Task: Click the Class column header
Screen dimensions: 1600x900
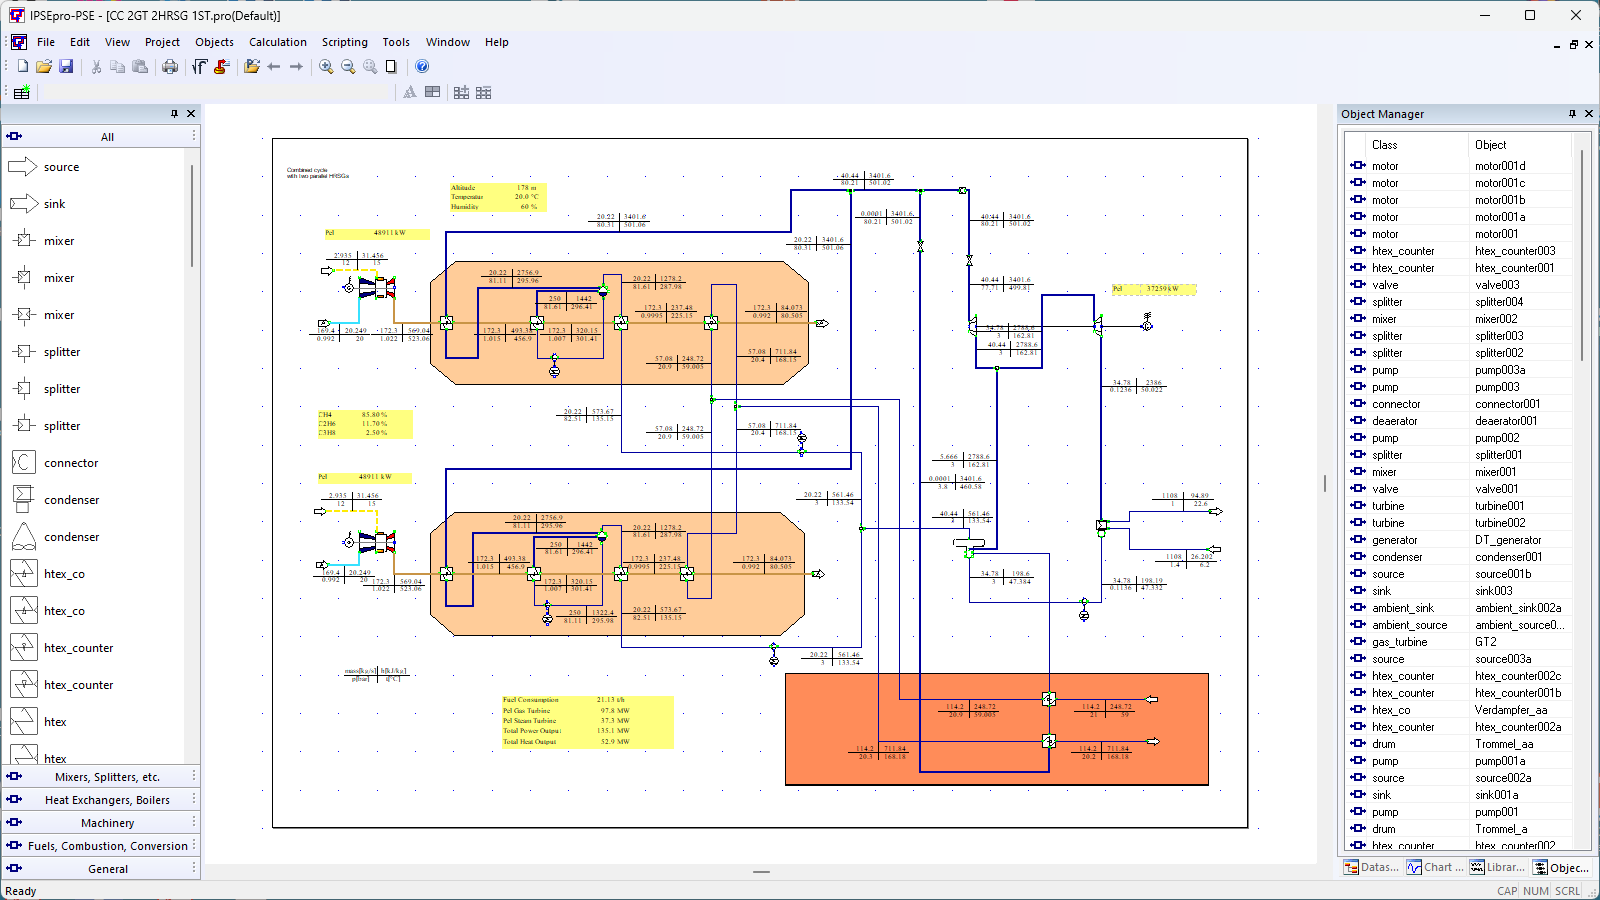Action: point(1384,145)
